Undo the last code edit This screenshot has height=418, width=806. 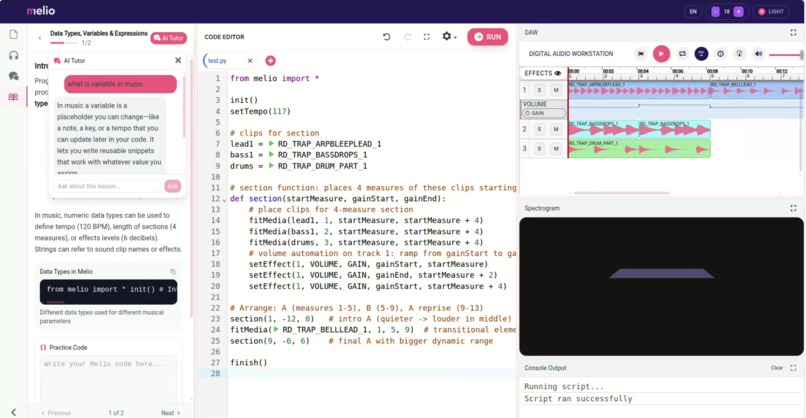[x=387, y=37]
